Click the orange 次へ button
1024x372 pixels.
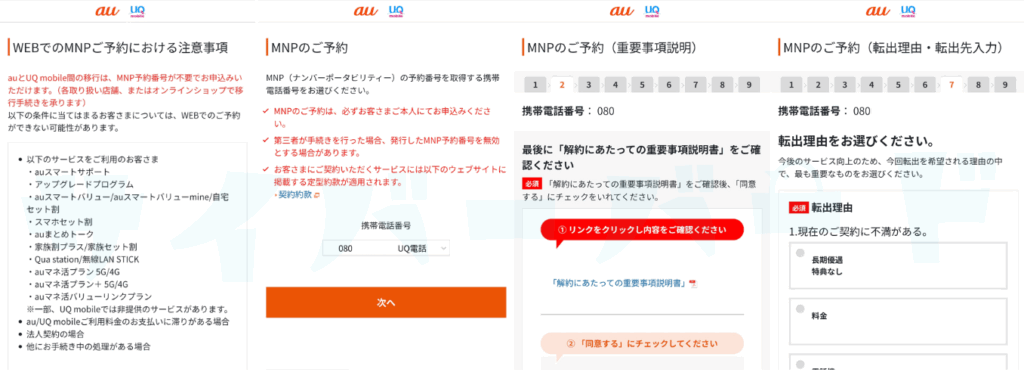click(386, 302)
